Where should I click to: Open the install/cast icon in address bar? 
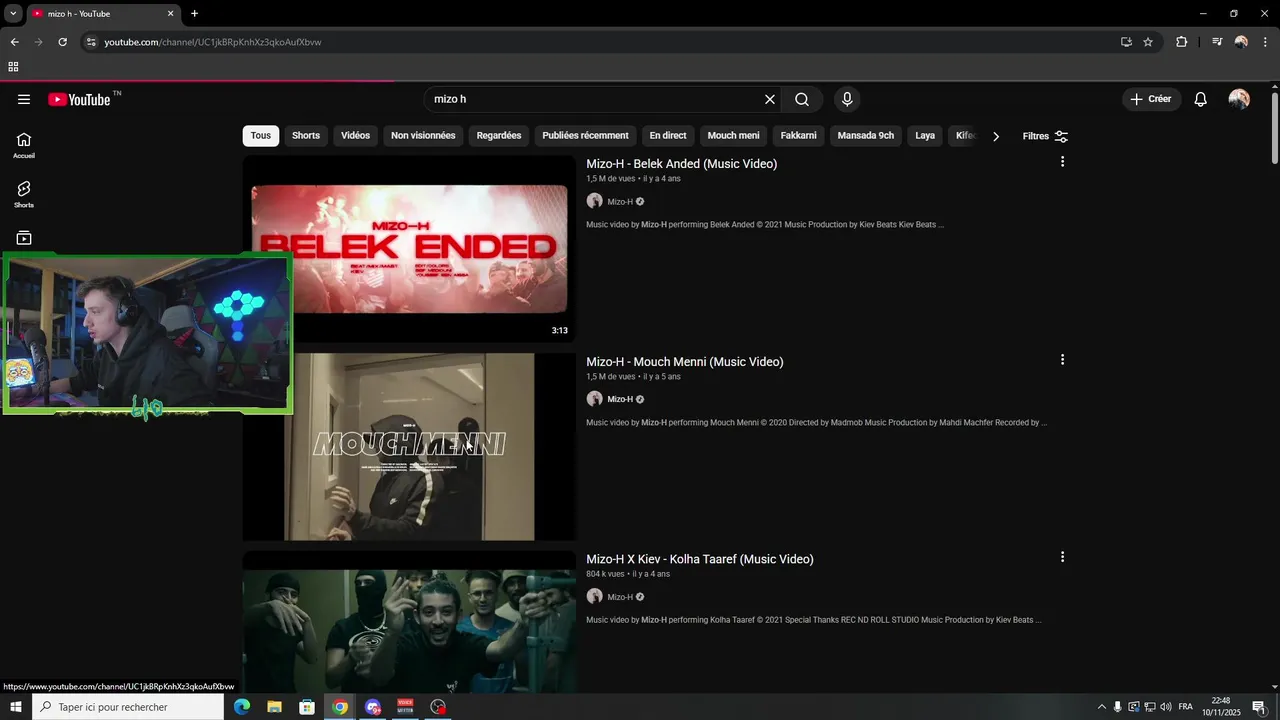(x=1126, y=42)
